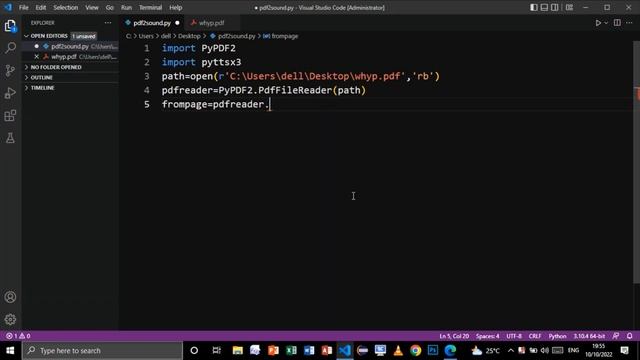Change encoding via UTF-8 status item
The width and height of the screenshot is (640, 360).
click(514, 336)
